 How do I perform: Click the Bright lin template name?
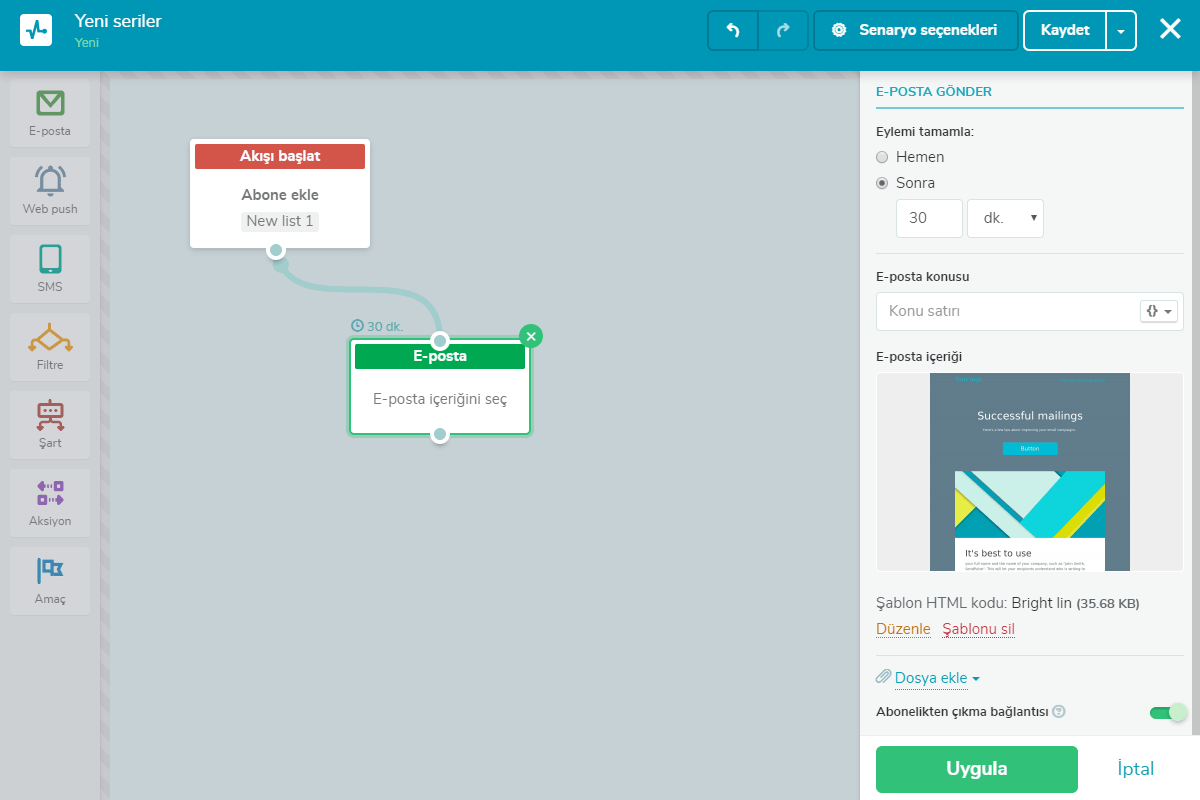click(1042, 603)
